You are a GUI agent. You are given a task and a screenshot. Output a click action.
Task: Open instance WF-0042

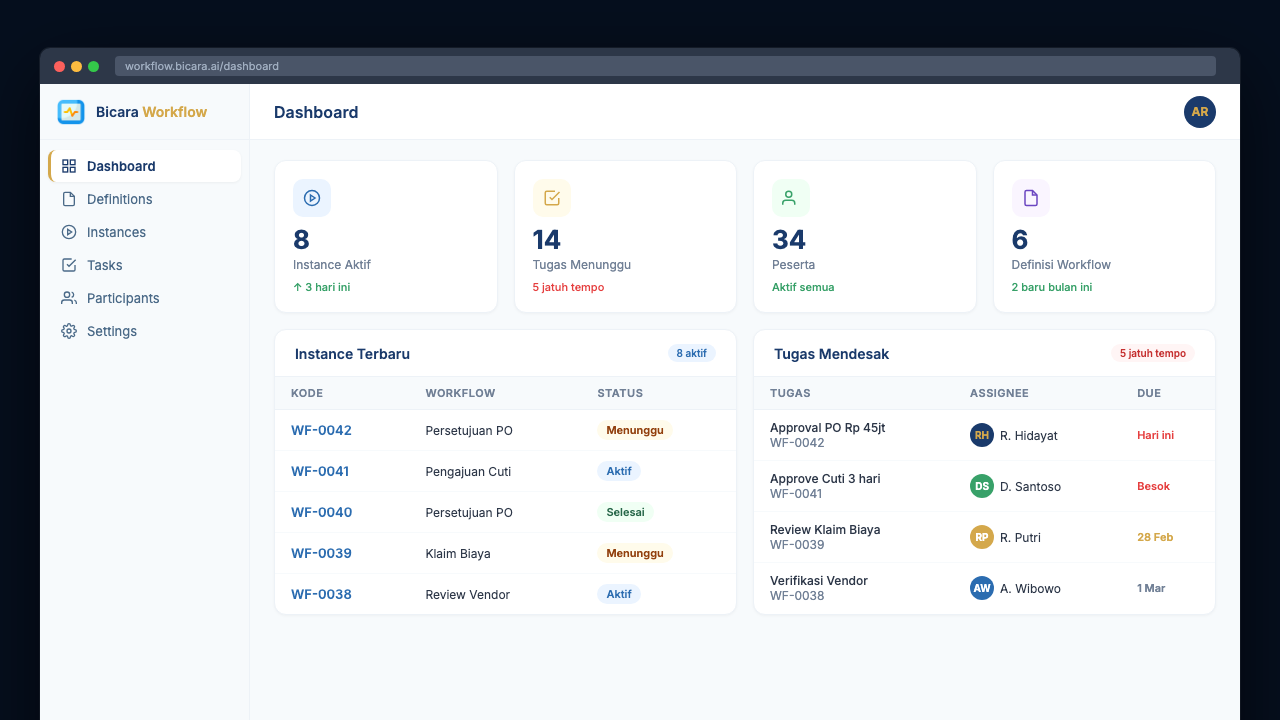[x=321, y=430]
